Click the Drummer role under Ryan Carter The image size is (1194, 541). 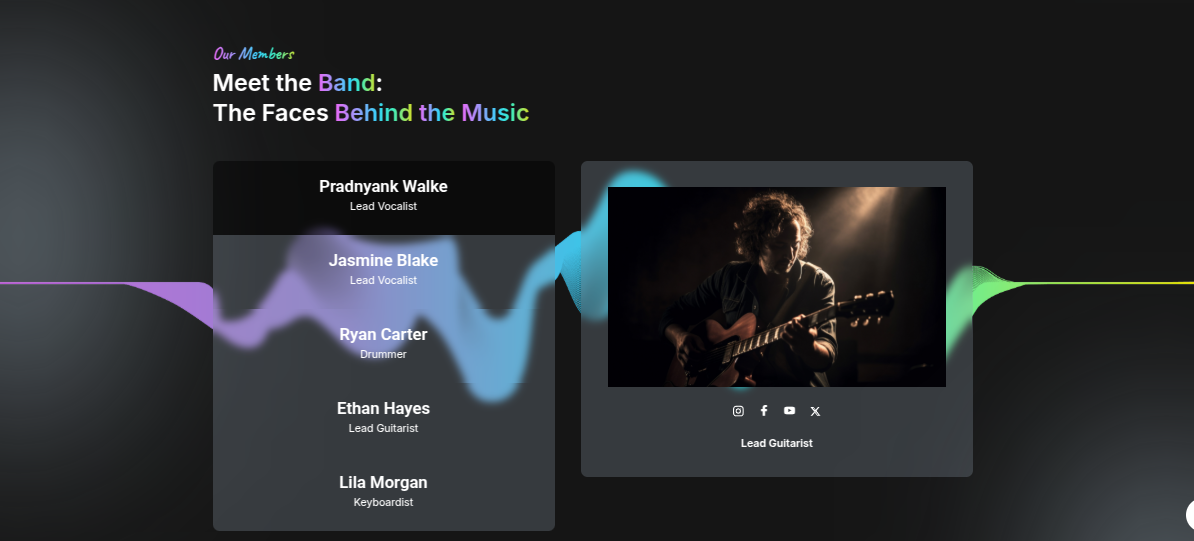(384, 354)
